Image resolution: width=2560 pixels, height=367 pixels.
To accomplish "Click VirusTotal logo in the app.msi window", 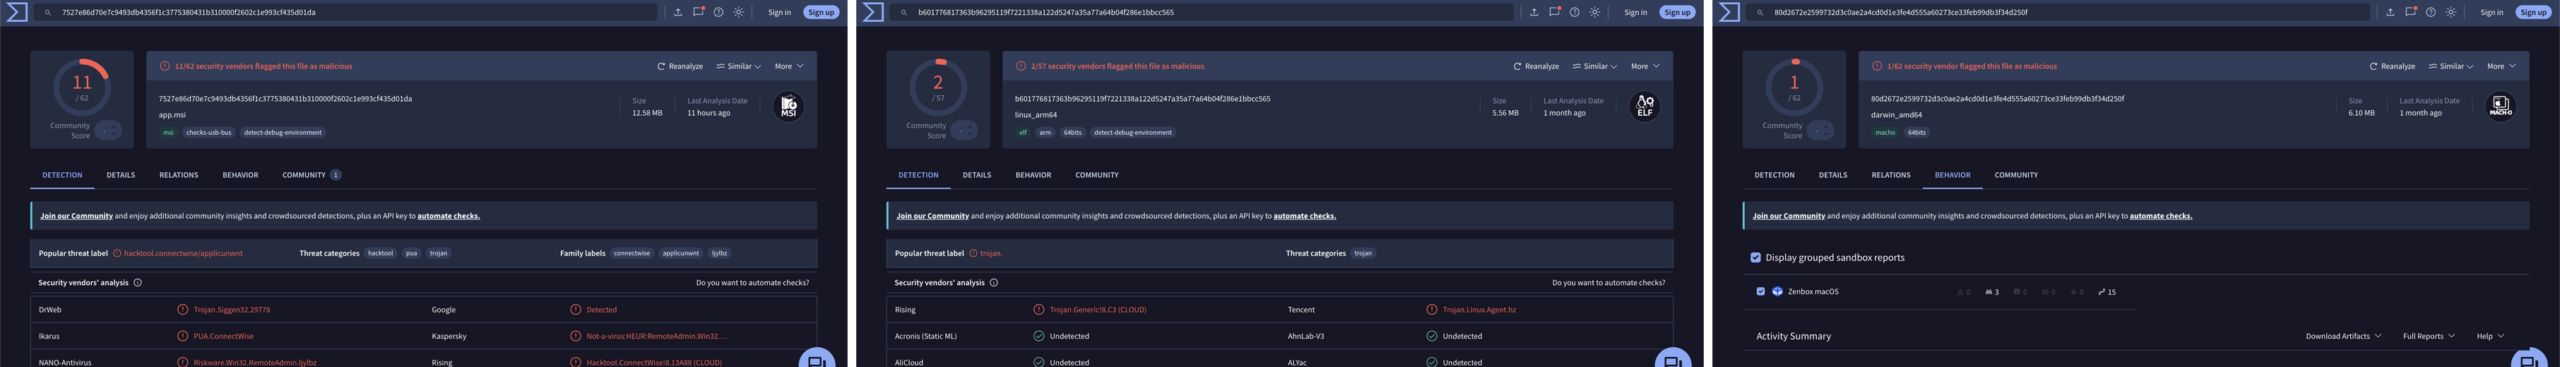I will (x=17, y=12).
